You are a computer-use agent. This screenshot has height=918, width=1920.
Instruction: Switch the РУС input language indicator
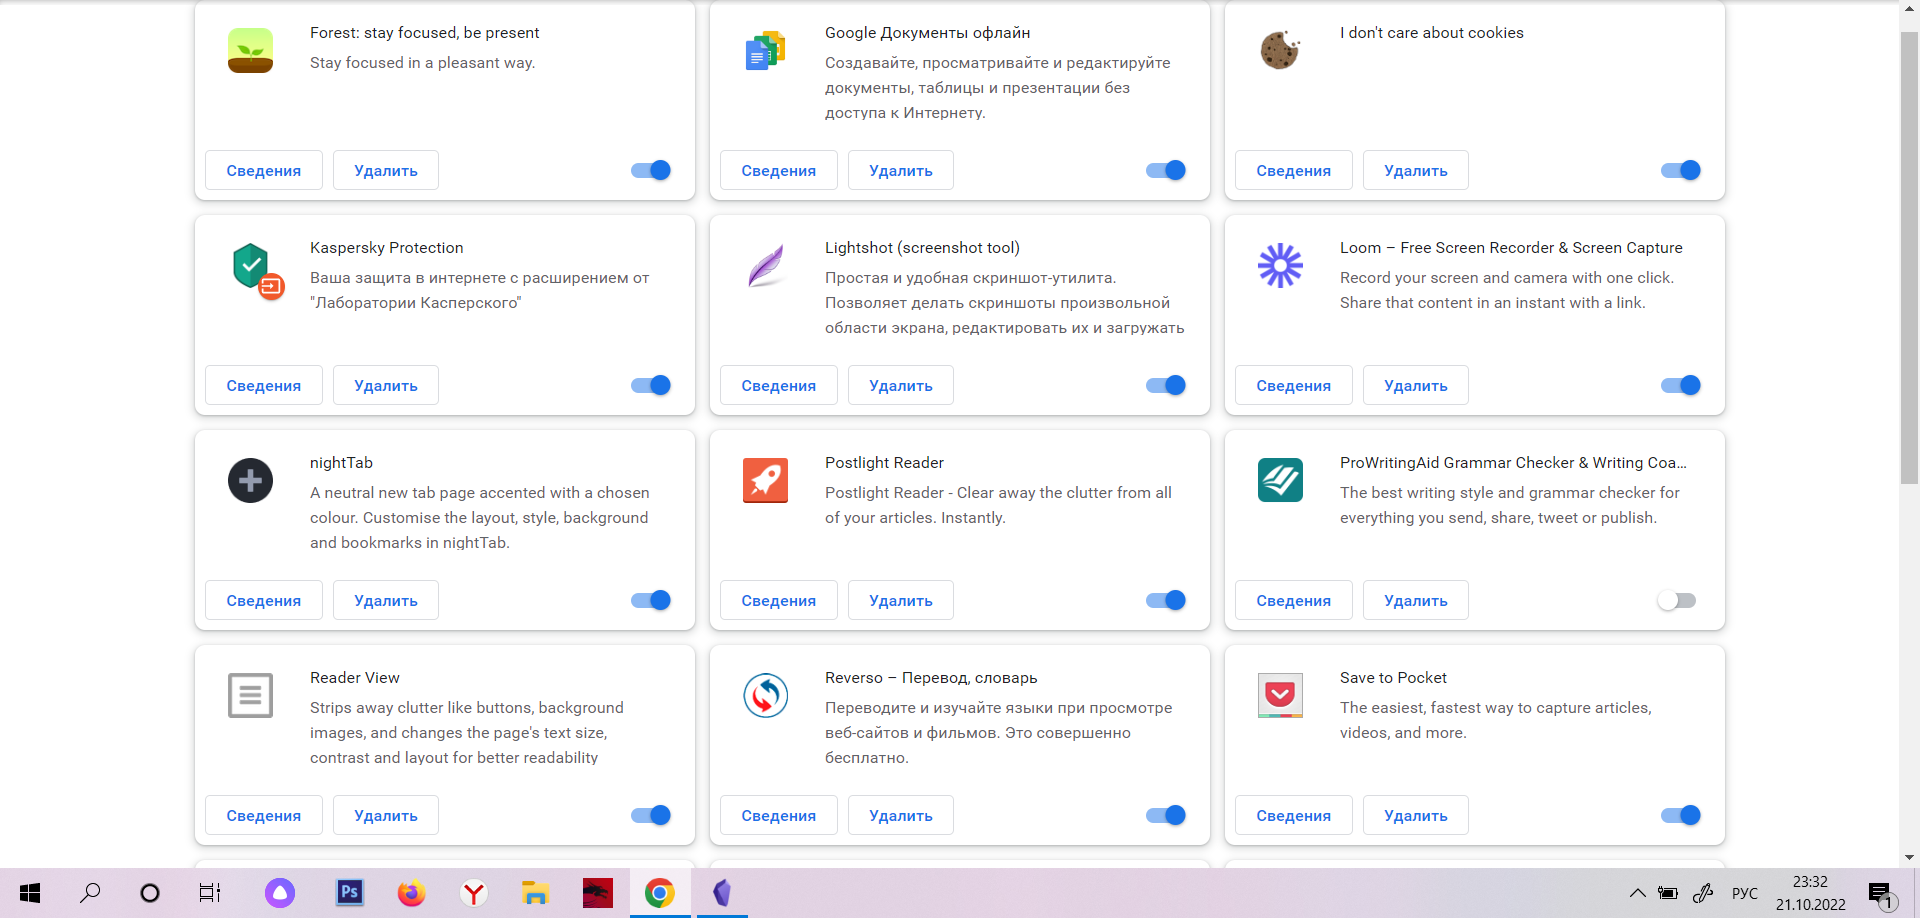[1745, 893]
